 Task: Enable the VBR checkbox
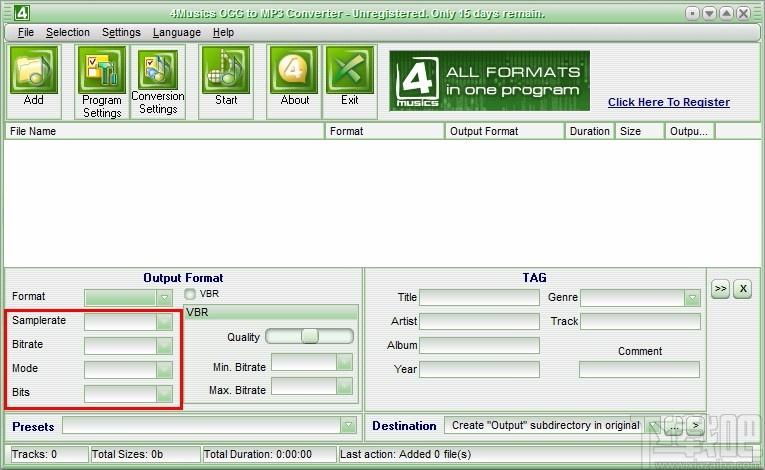point(190,294)
